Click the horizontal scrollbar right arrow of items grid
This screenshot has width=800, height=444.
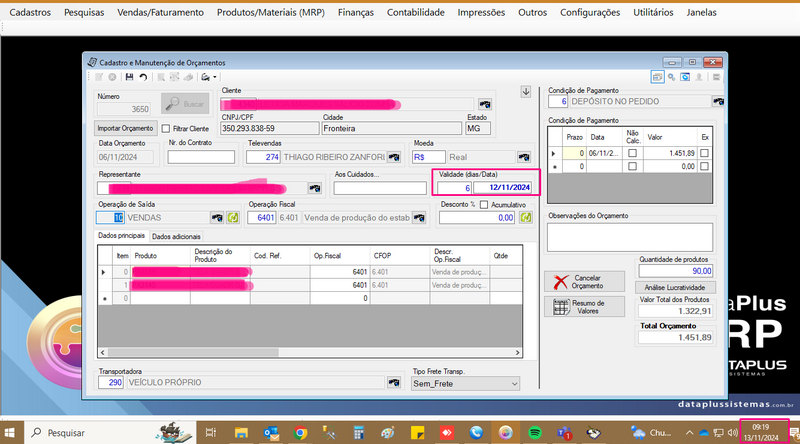click(517, 353)
